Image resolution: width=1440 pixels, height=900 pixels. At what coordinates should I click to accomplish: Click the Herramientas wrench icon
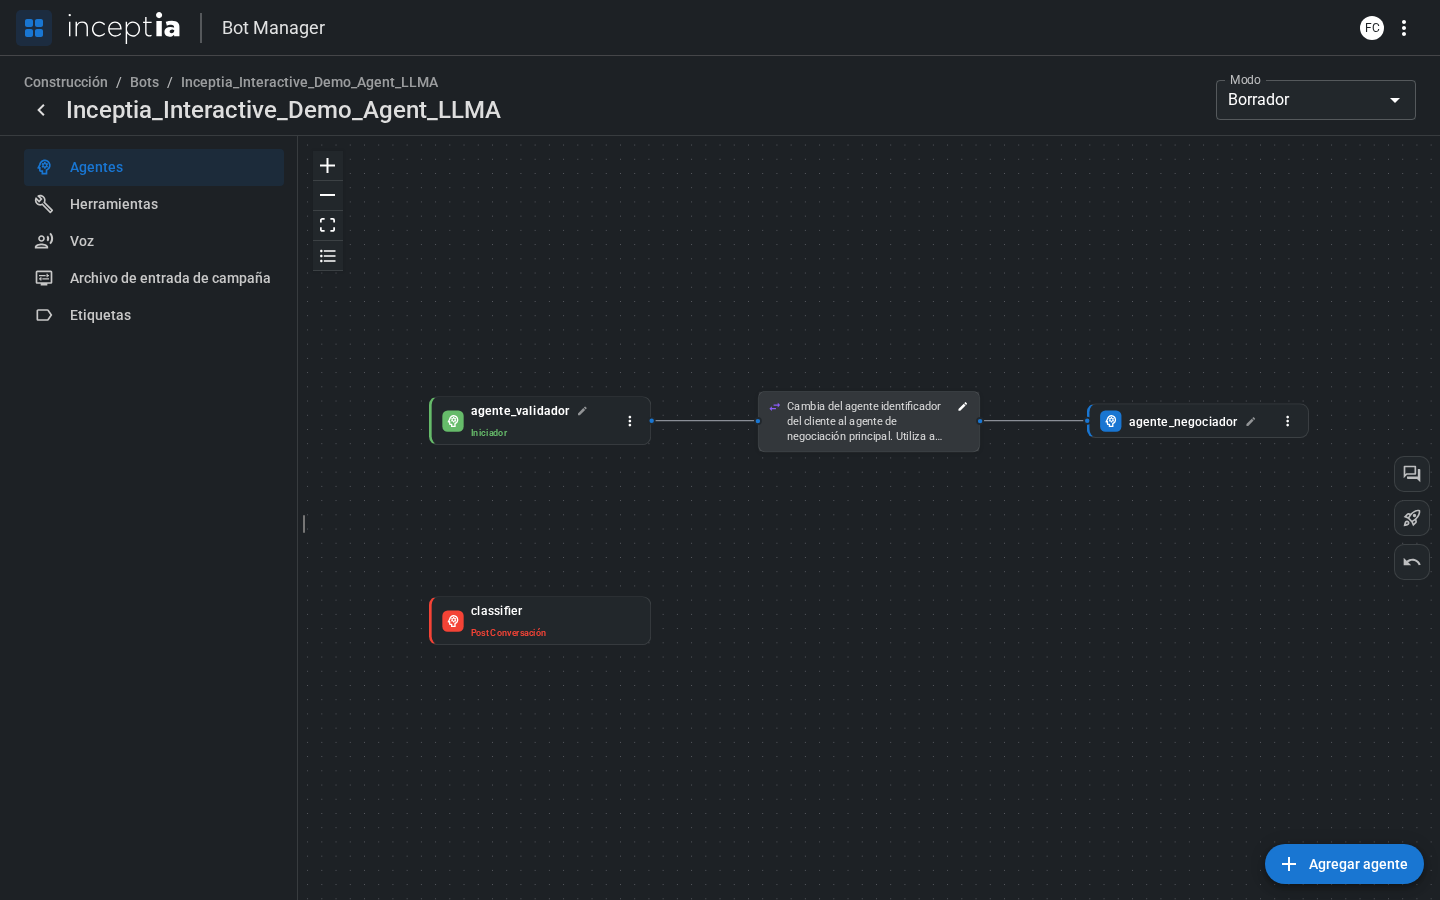pyautogui.click(x=44, y=204)
